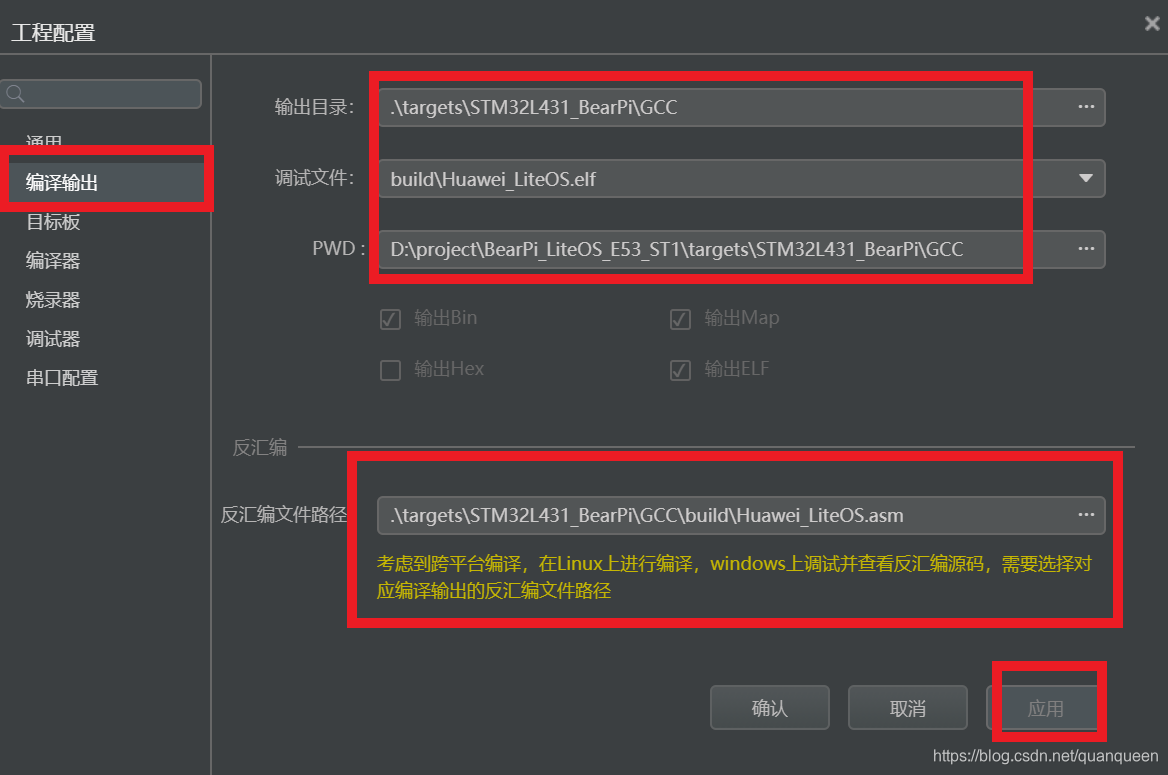Click the build\Huawei_LiteOS.elf debug file field
The image size is (1168, 775).
coord(741,178)
